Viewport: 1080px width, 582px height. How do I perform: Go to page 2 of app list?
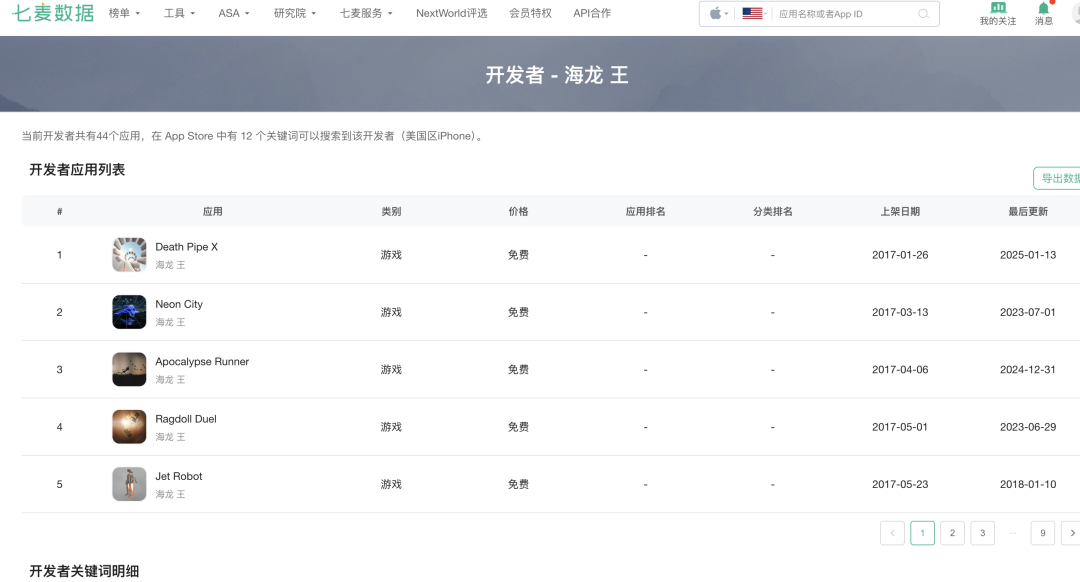tap(953, 533)
